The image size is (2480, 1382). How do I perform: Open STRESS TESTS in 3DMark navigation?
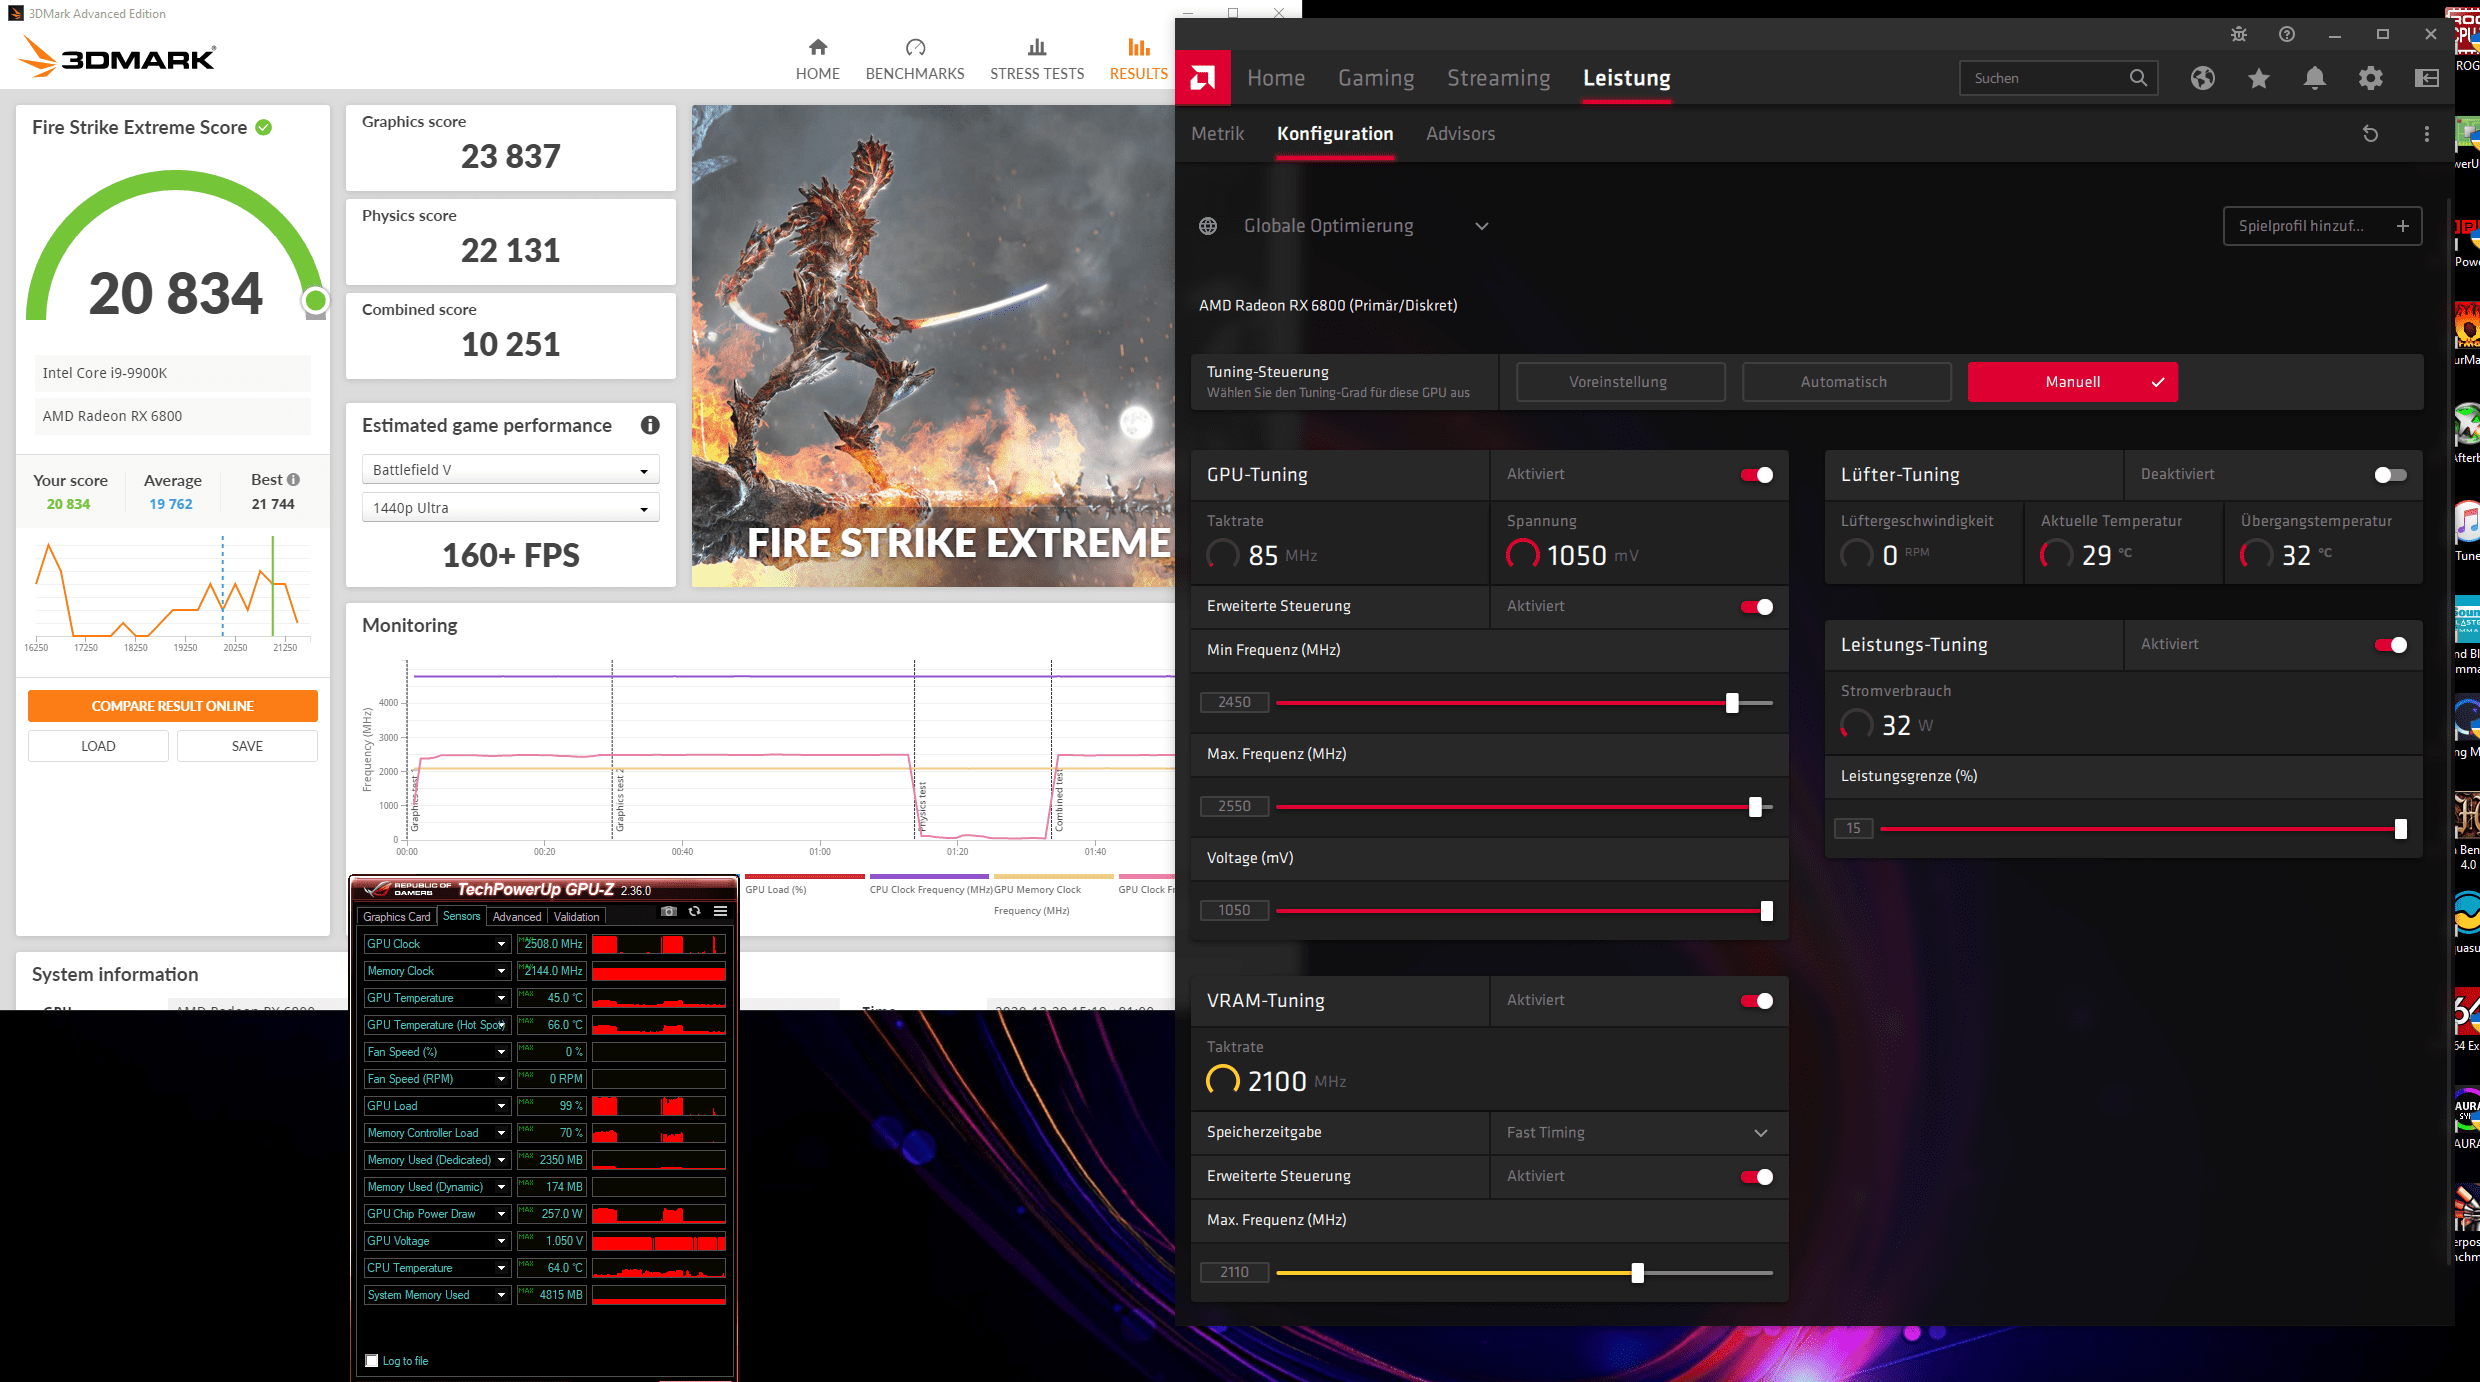[x=1037, y=60]
